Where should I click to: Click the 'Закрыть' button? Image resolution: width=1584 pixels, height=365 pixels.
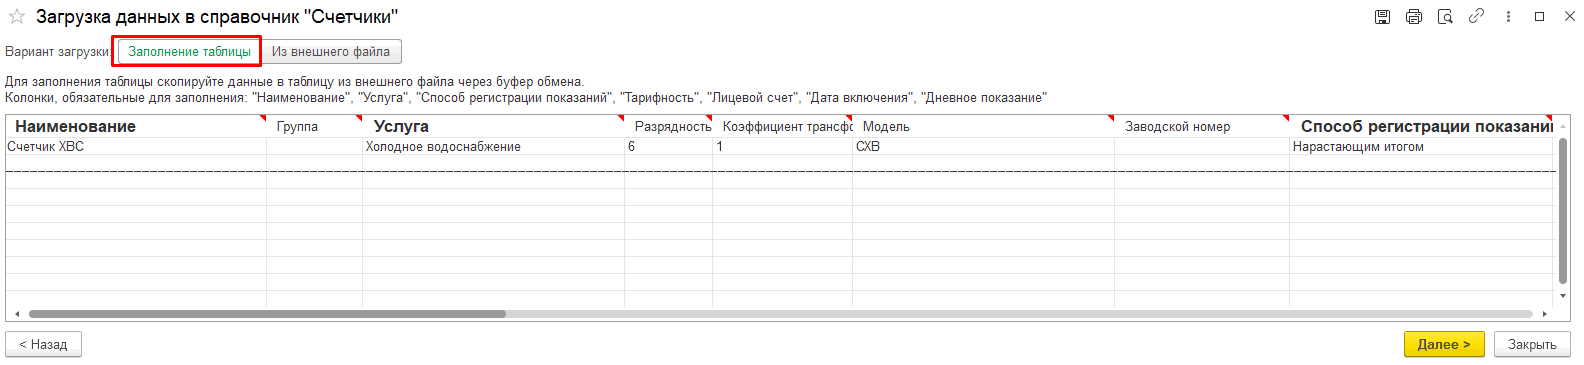tap(1532, 344)
